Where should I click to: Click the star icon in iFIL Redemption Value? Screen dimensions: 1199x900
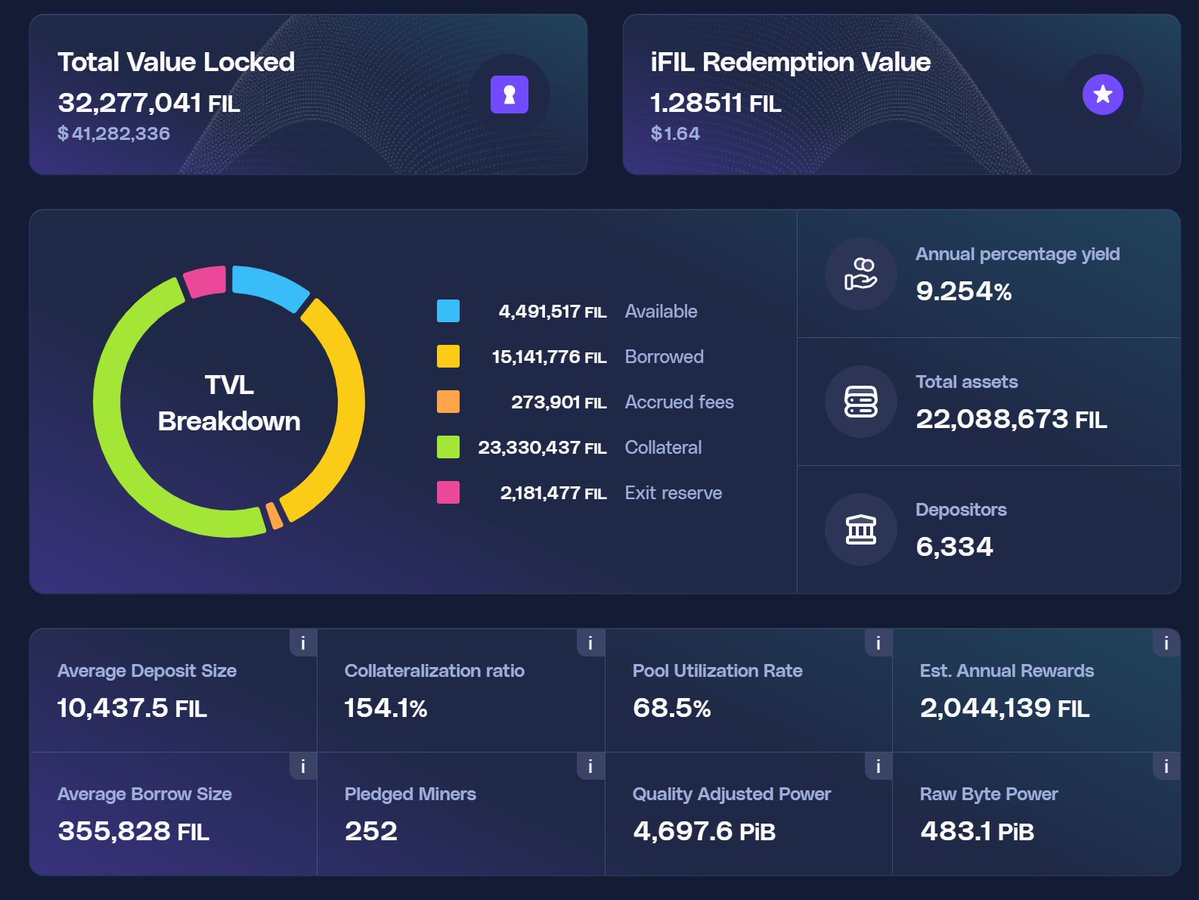pyautogui.click(x=1102, y=95)
